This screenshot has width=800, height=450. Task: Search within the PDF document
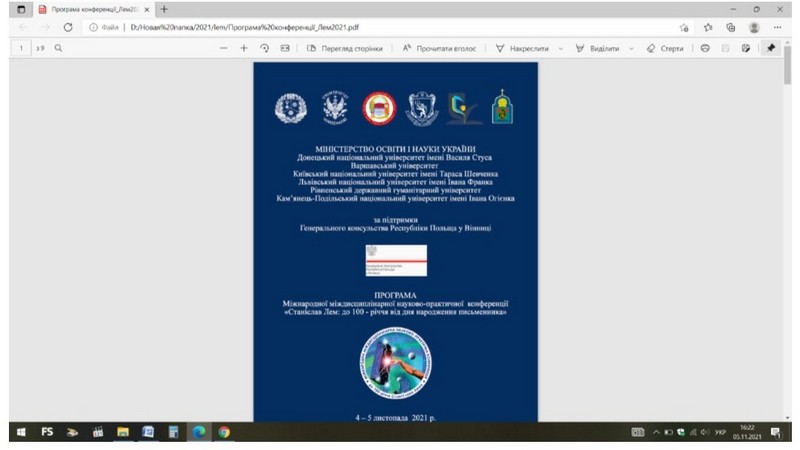(58, 48)
